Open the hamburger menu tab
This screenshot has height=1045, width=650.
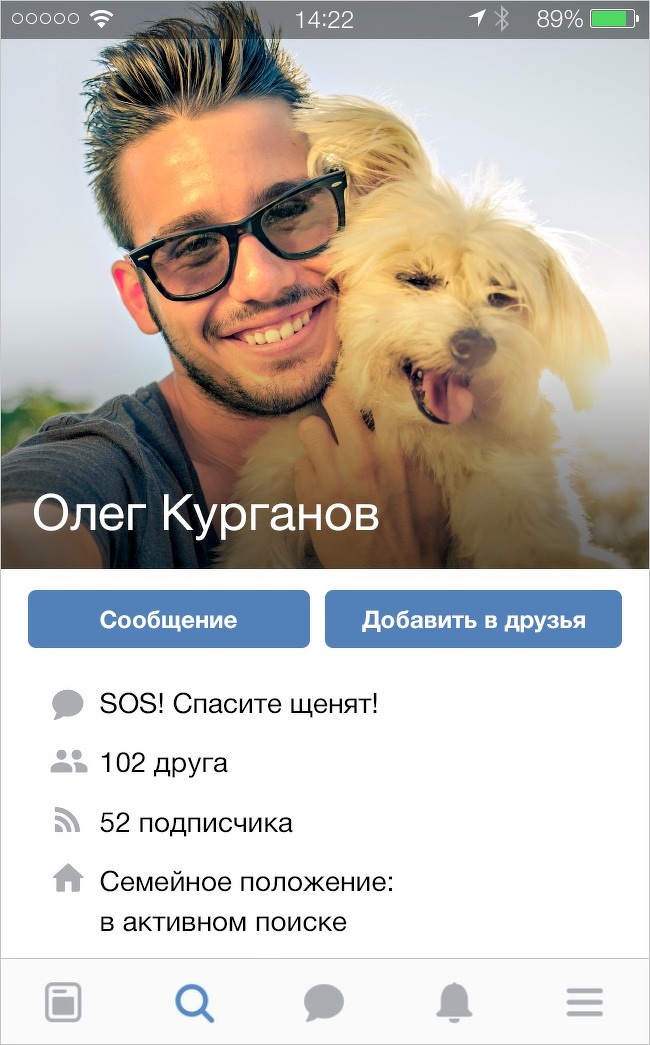tap(585, 1002)
